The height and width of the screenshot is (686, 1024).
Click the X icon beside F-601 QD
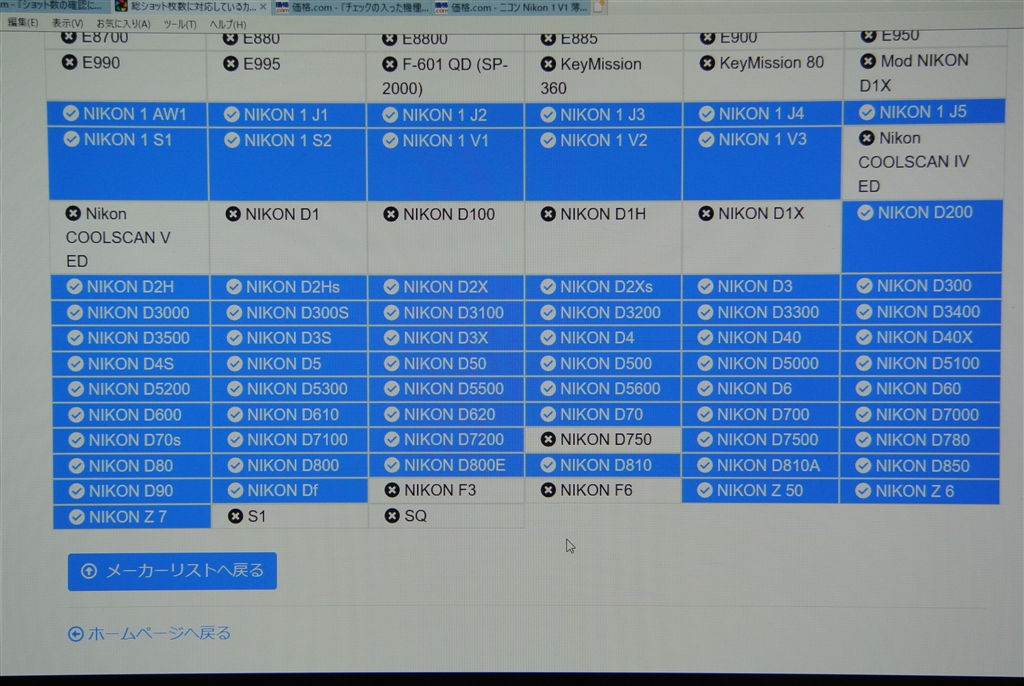[x=390, y=63]
